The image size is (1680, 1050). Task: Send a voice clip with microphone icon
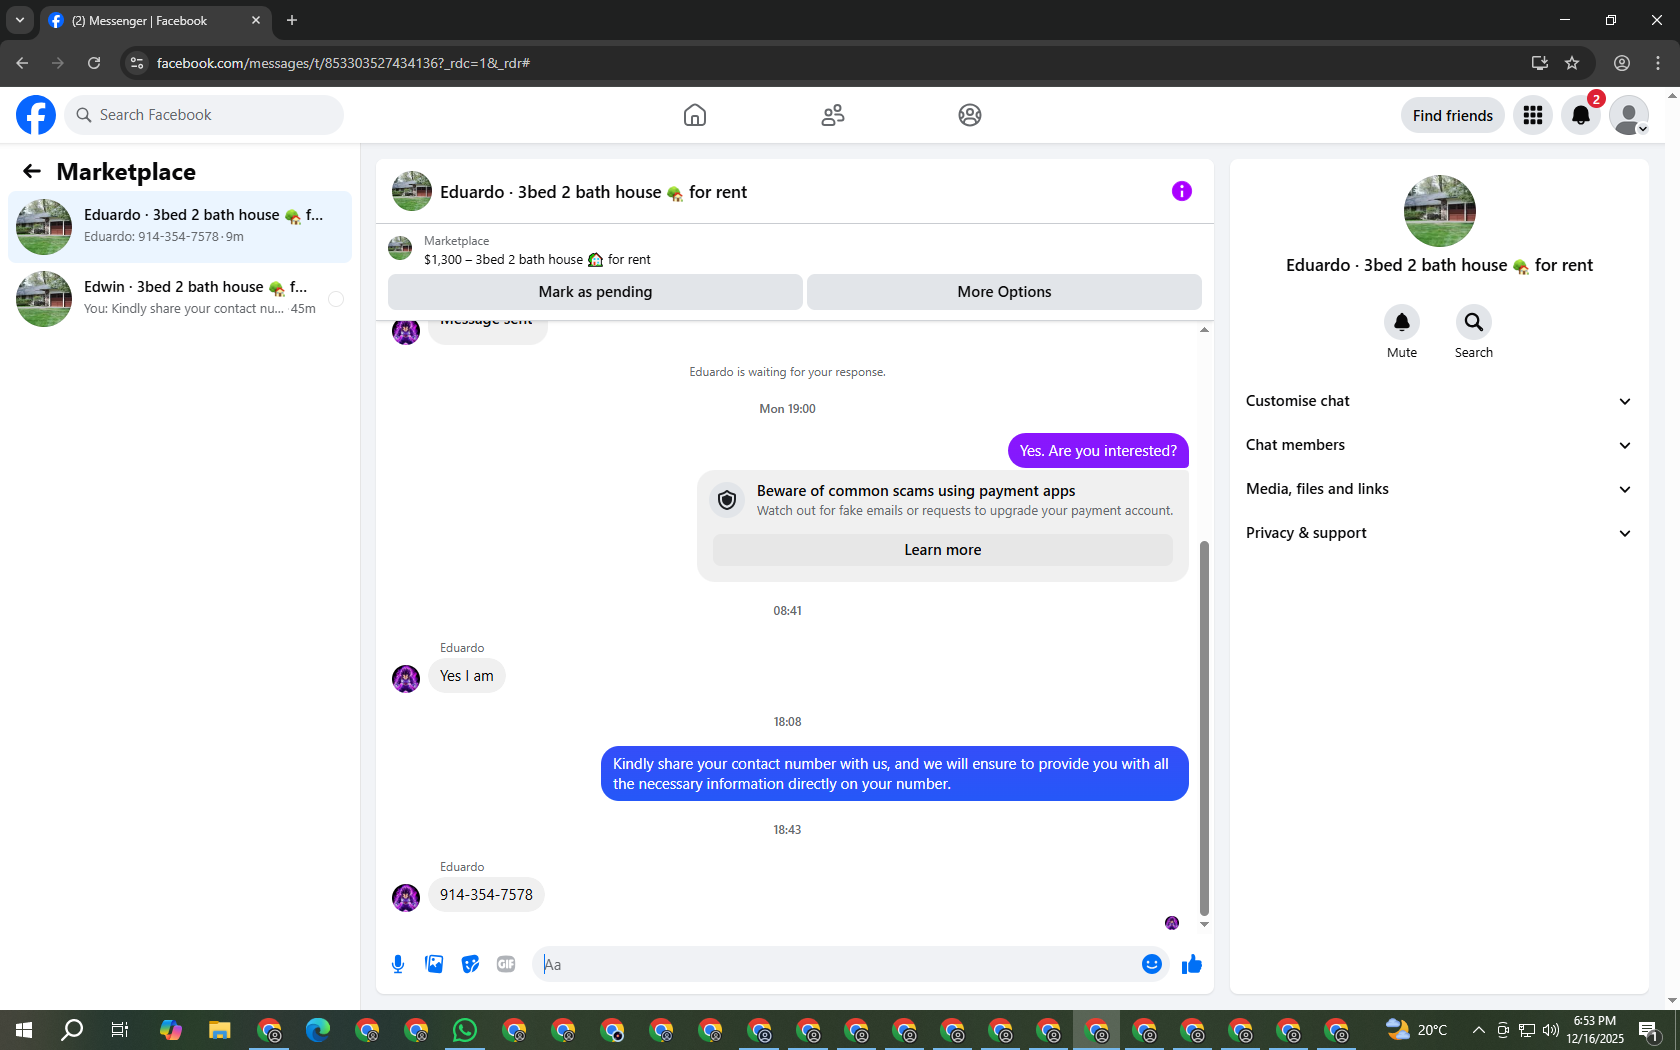tap(398, 964)
